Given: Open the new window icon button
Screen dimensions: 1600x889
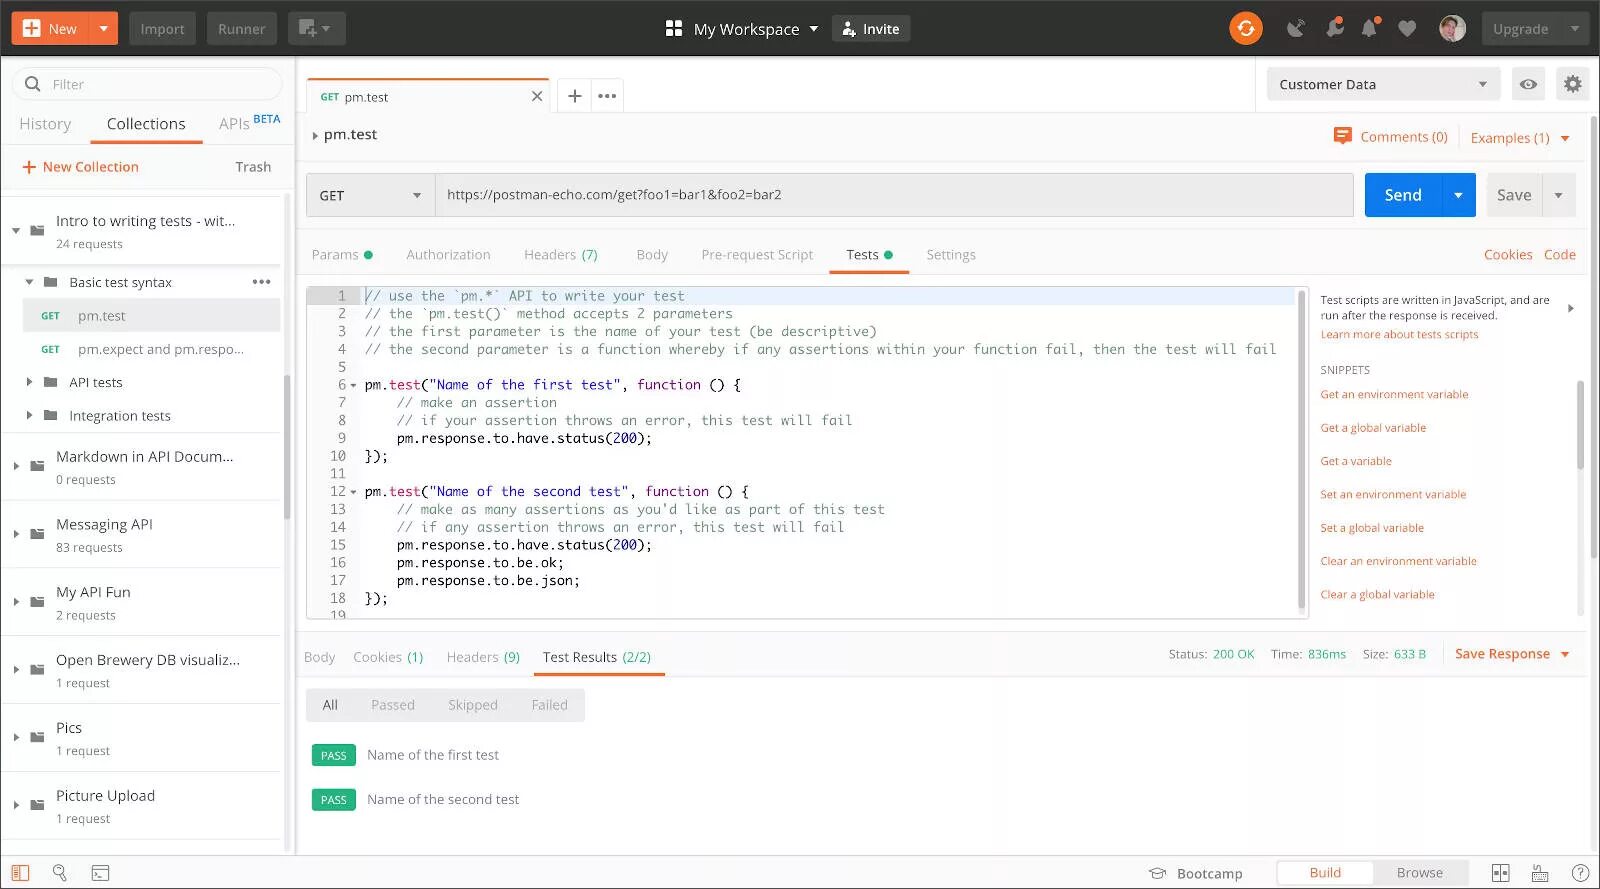Looking at the screenshot, I should coord(316,28).
